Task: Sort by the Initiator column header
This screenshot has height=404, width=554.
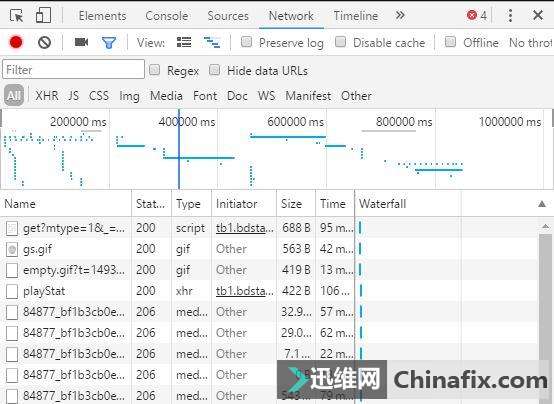Action: pos(244,204)
